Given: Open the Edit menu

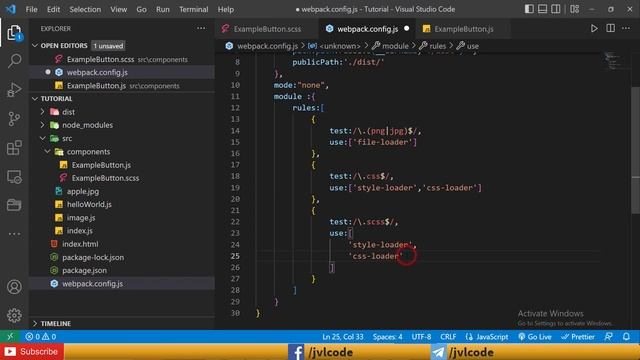Looking at the screenshot, I should point(53,9).
